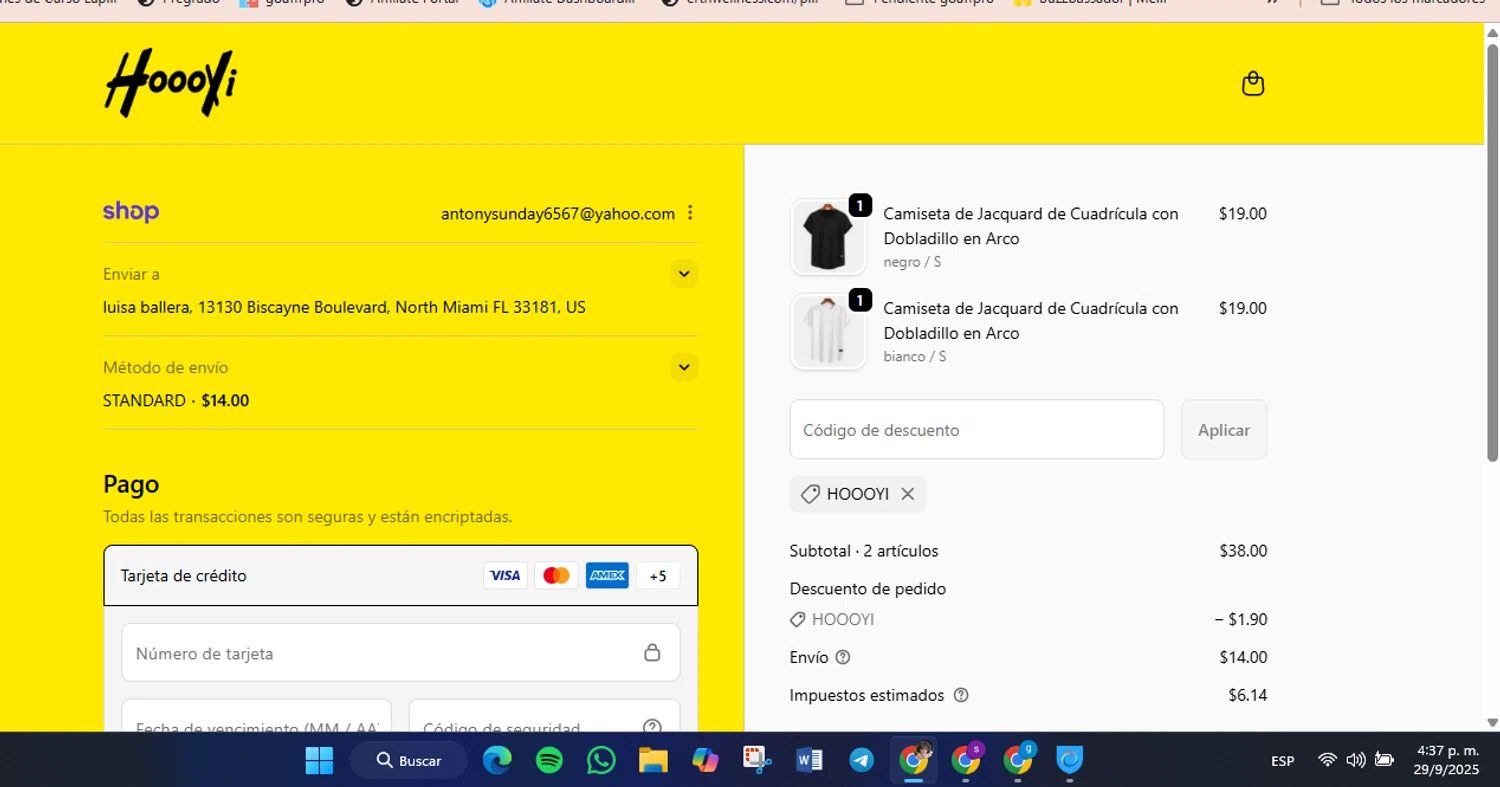Expand the 'Enviar a' shipping address section
1500x787 pixels.
pyautogui.click(x=684, y=274)
